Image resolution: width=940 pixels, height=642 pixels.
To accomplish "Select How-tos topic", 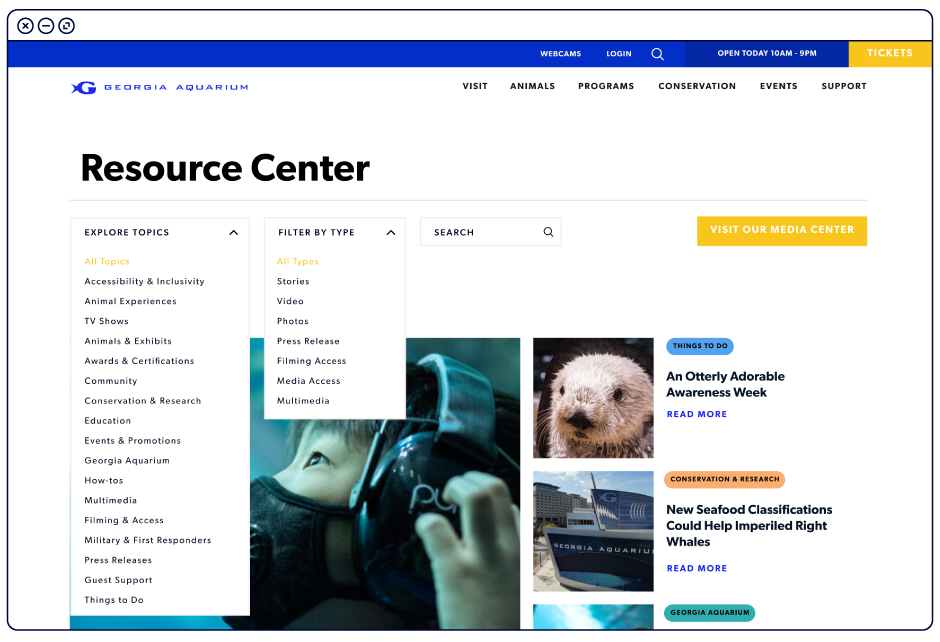I will point(104,480).
